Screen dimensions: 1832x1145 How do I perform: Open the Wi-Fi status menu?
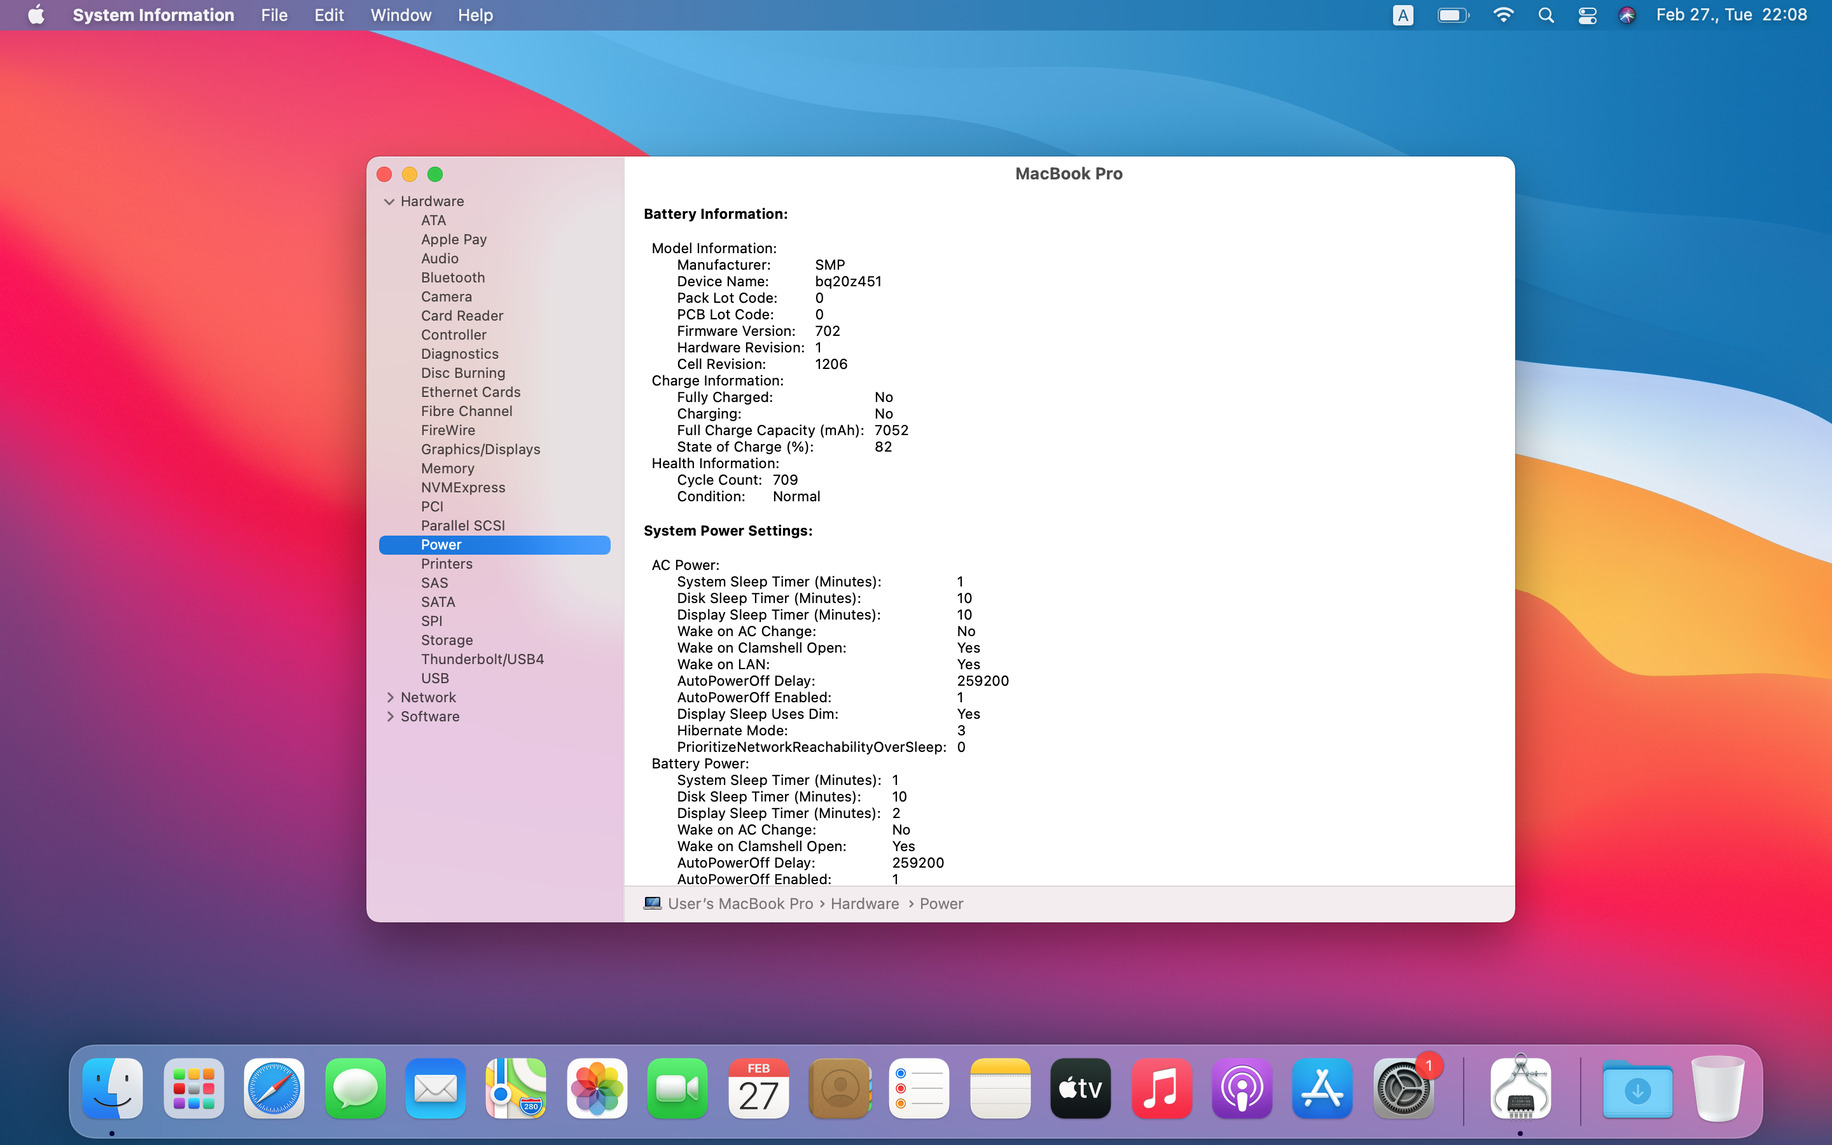(x=1503, y=15)
